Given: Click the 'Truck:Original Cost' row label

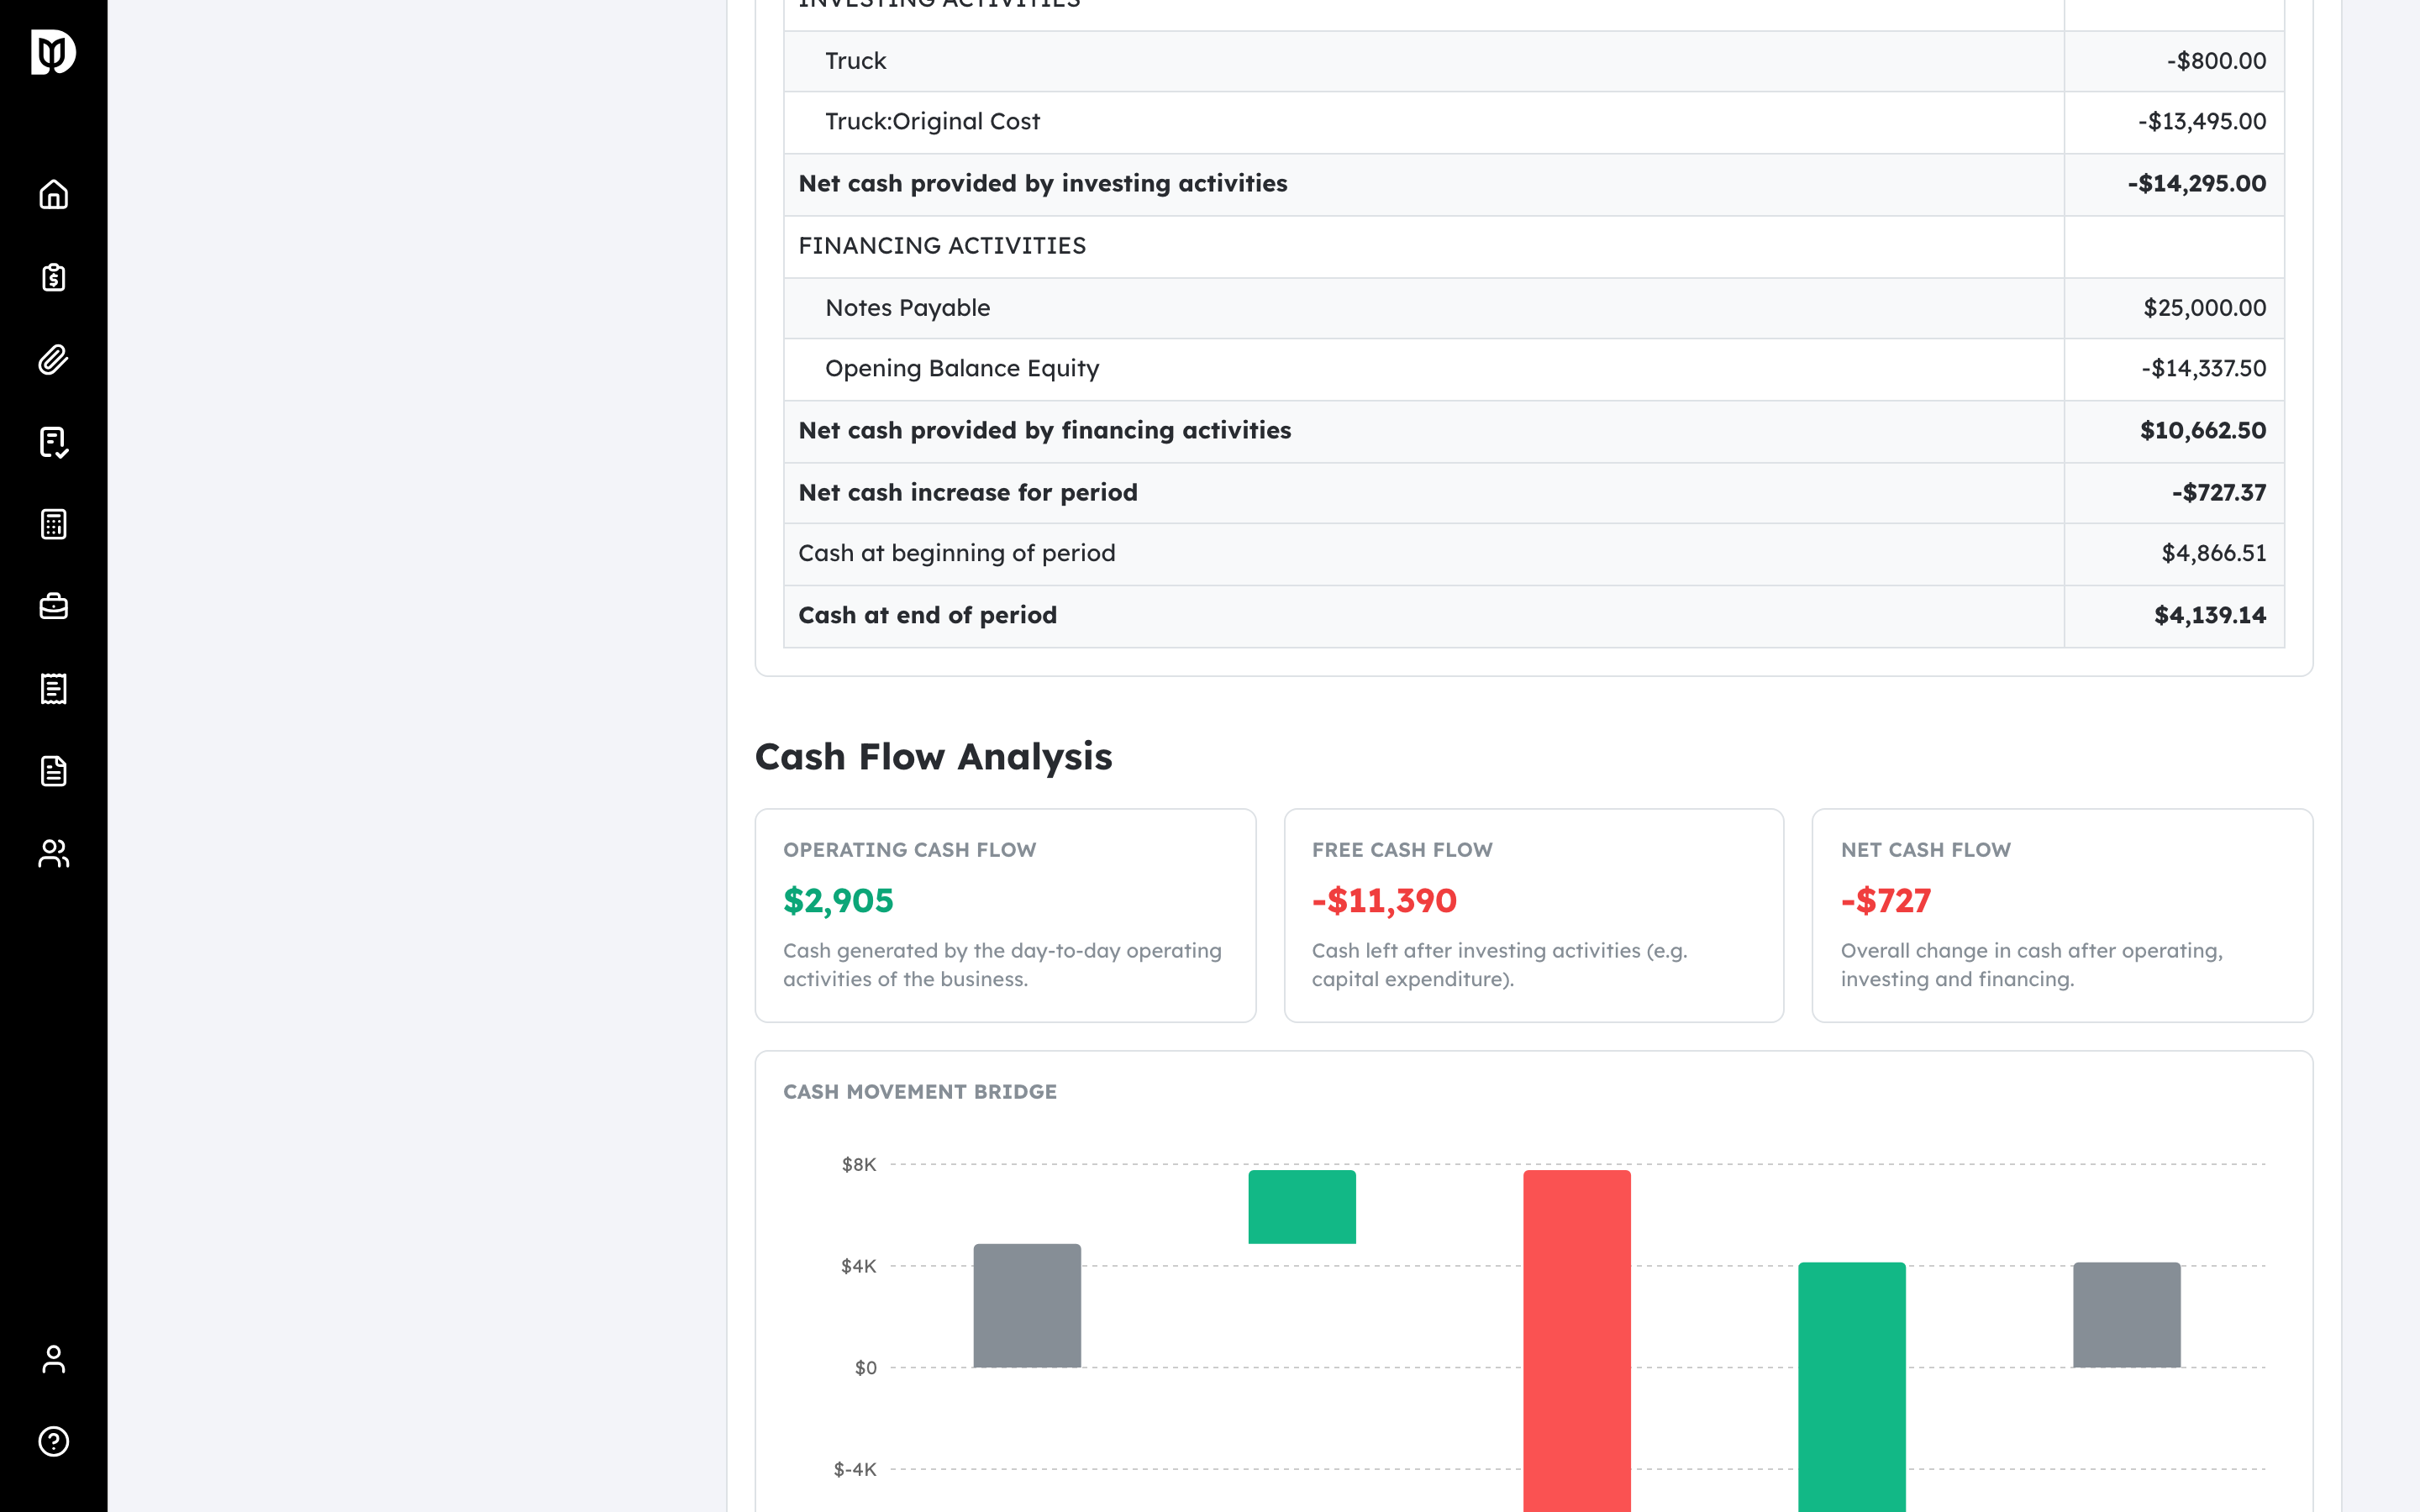Looking at the screenshot, I should point(932,122).
